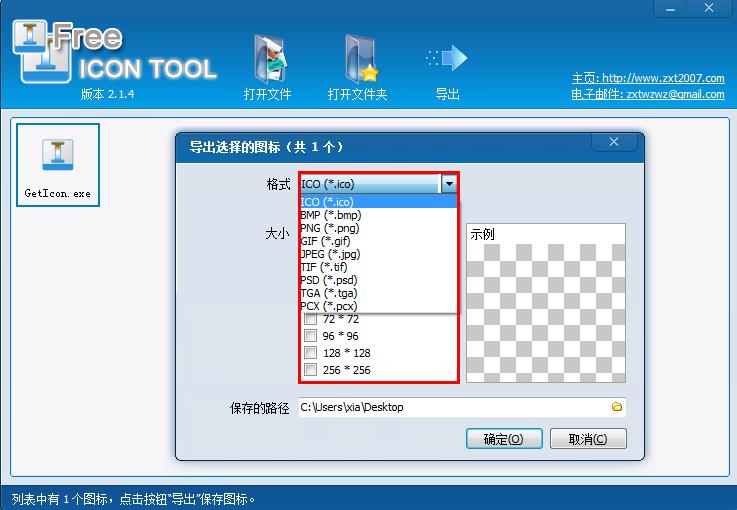Collapse the format dropdown arrow
Viewport: 737px width, 510px height.
(449, 184)
